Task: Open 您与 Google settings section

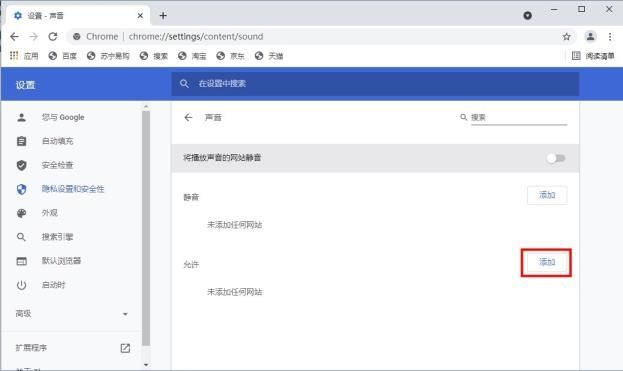Action: coord(63,117)
